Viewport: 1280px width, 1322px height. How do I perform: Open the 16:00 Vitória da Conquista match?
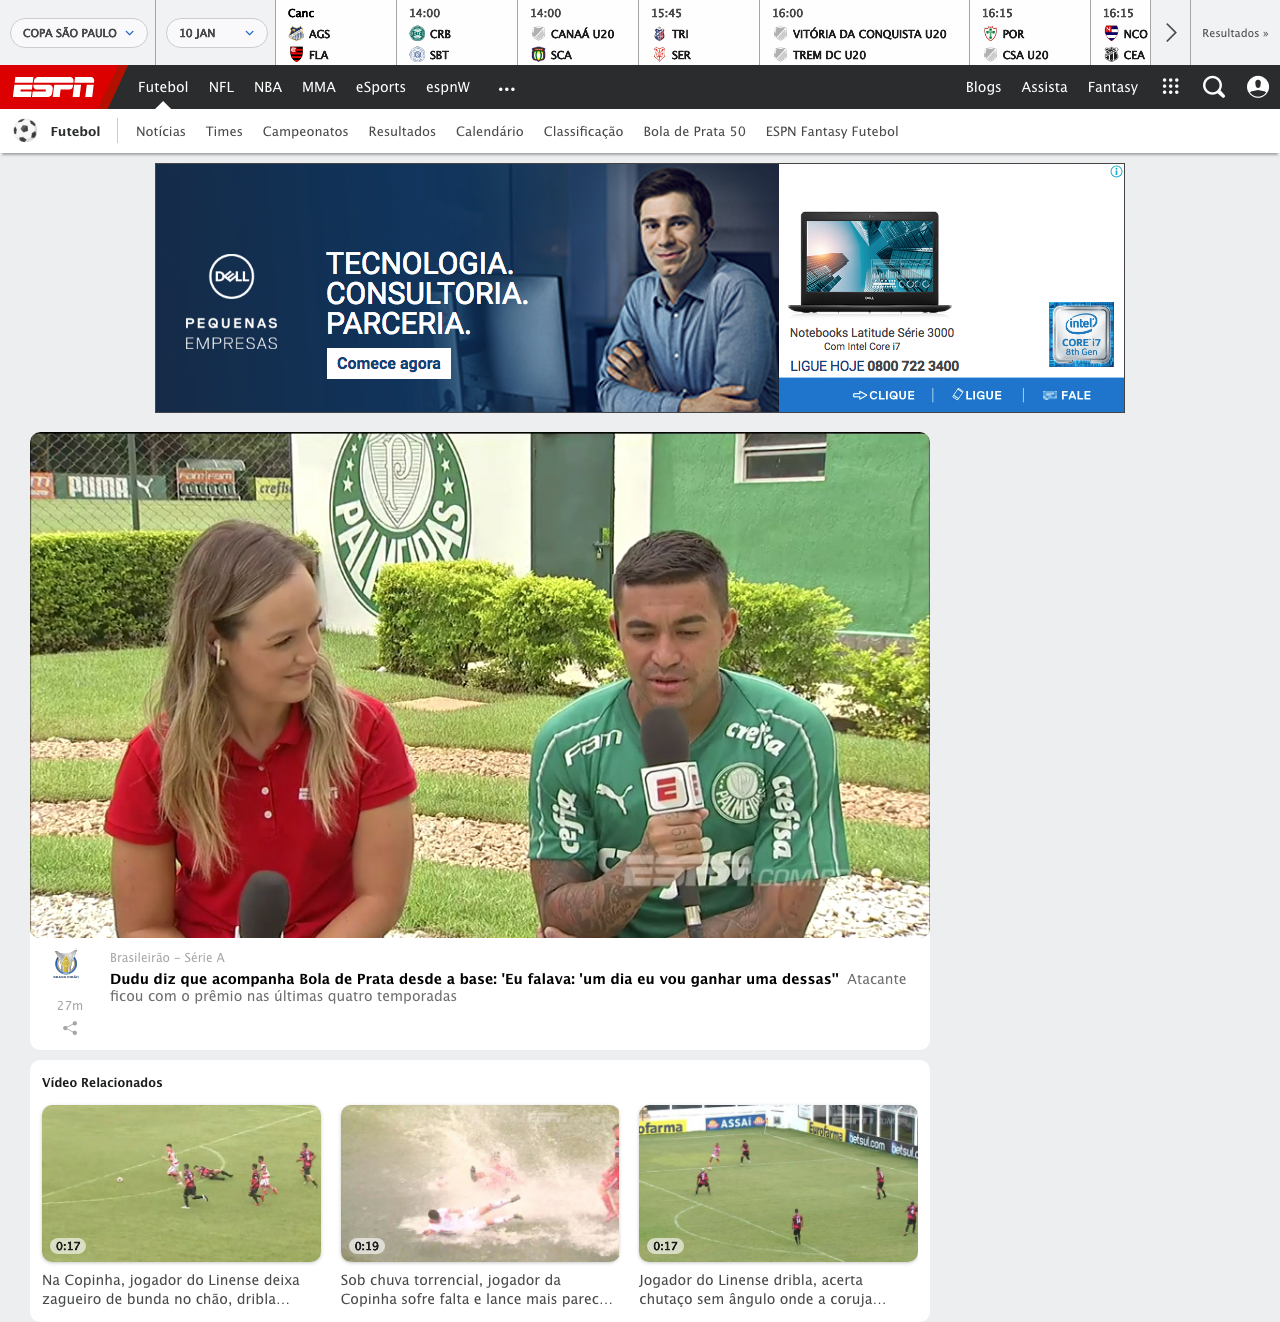(x=864, y=33)
